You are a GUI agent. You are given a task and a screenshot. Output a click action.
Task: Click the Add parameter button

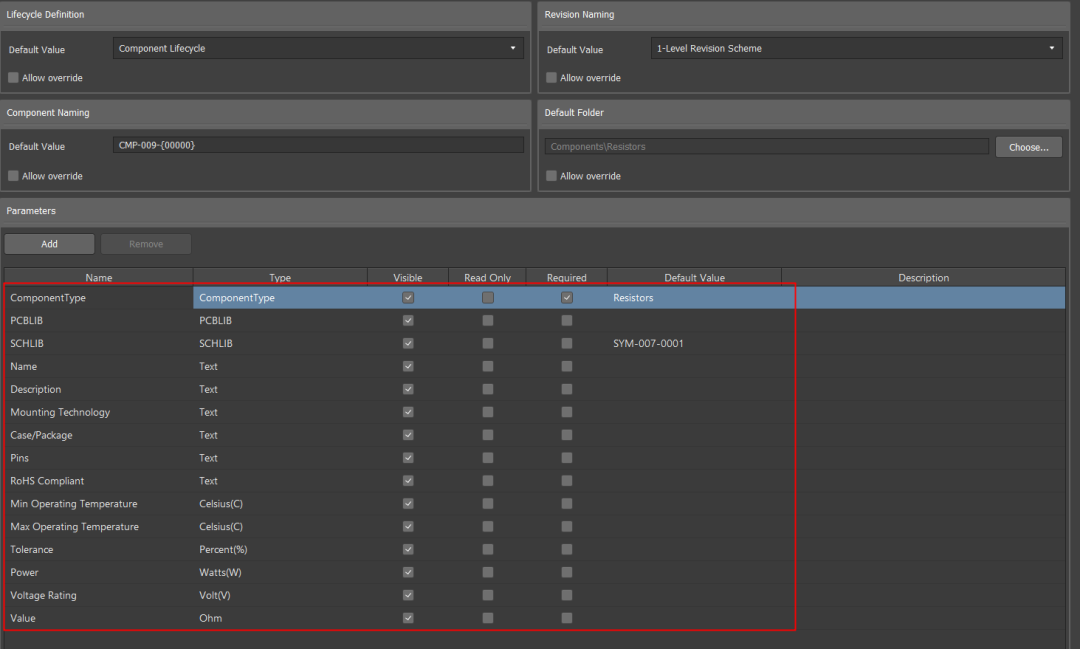click(x=50, y=244)
